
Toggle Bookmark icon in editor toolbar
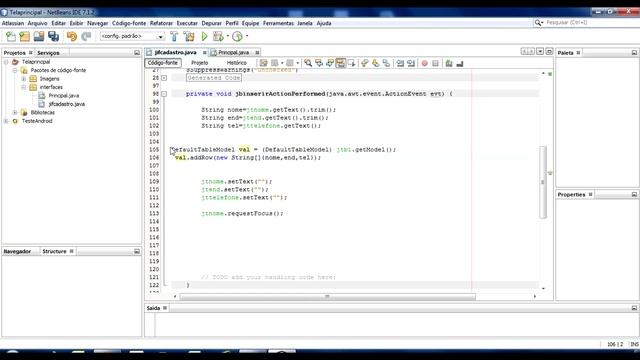tap(386, 63)
